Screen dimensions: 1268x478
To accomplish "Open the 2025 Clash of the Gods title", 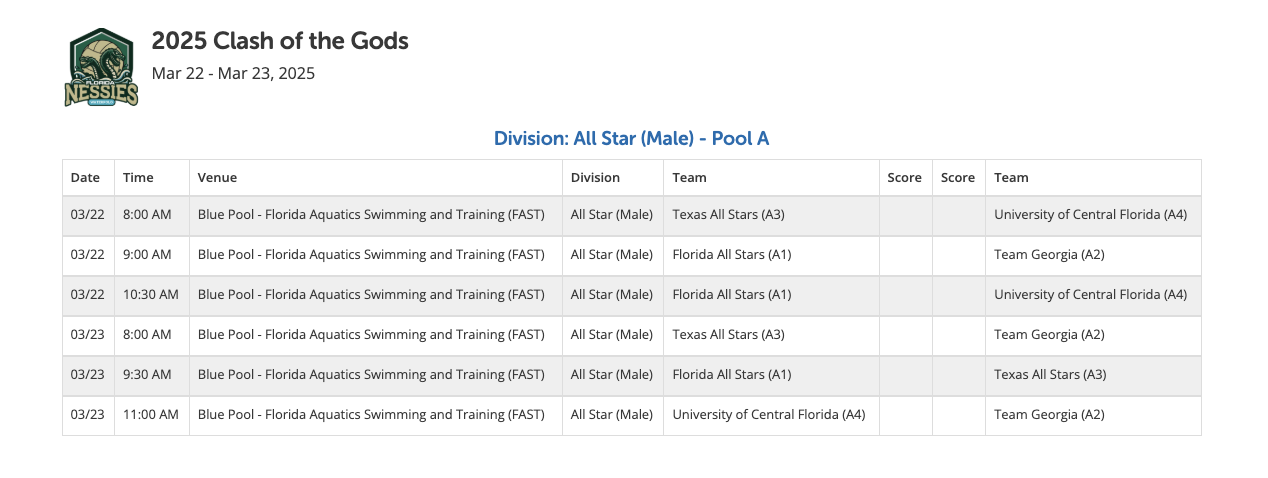I will point(280,41).
